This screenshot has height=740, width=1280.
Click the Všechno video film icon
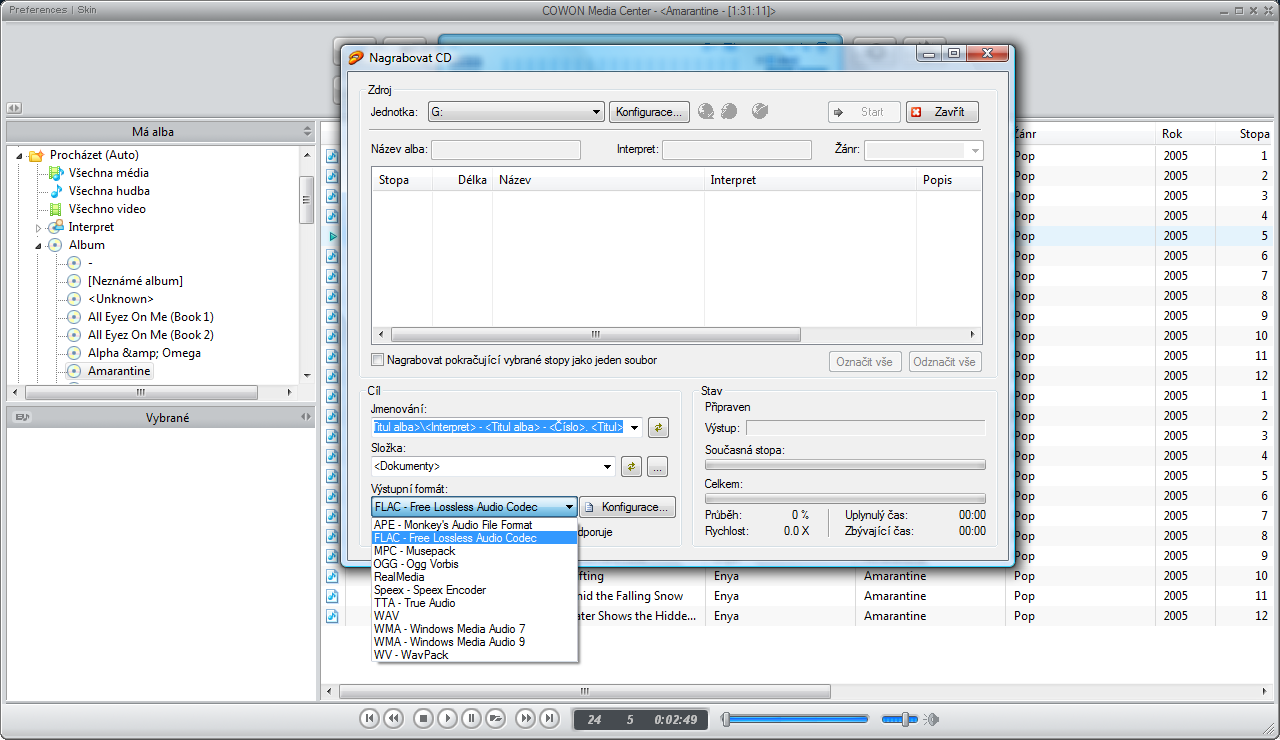[x=57, y=209]
